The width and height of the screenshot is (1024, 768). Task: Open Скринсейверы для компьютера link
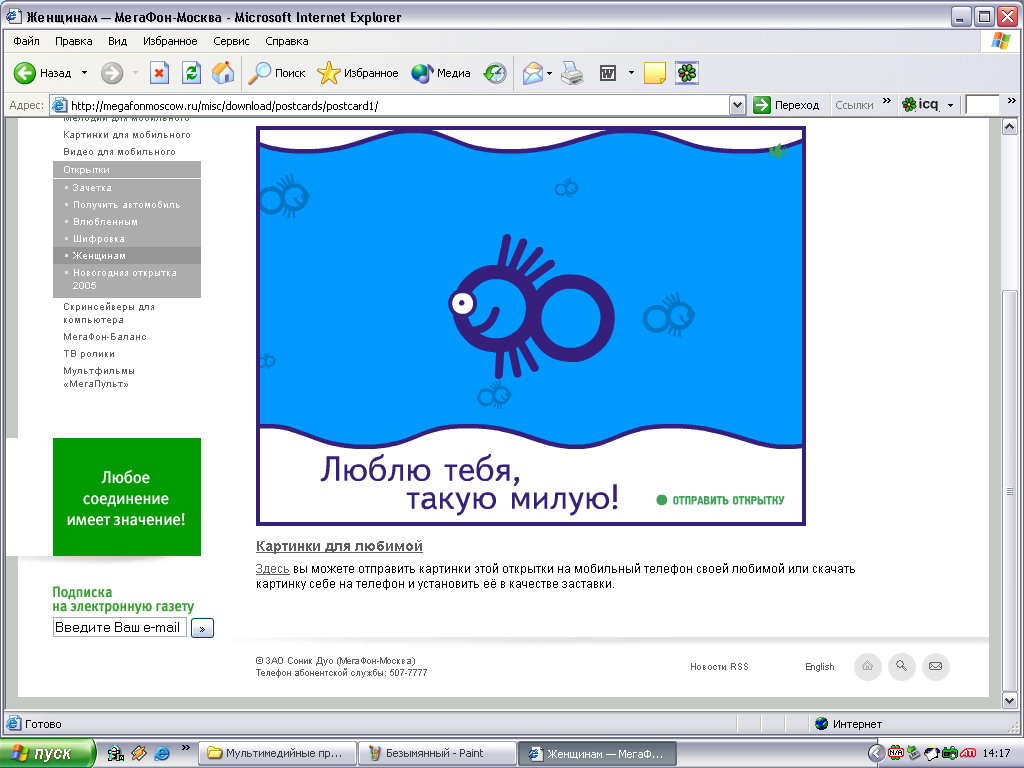108,313
